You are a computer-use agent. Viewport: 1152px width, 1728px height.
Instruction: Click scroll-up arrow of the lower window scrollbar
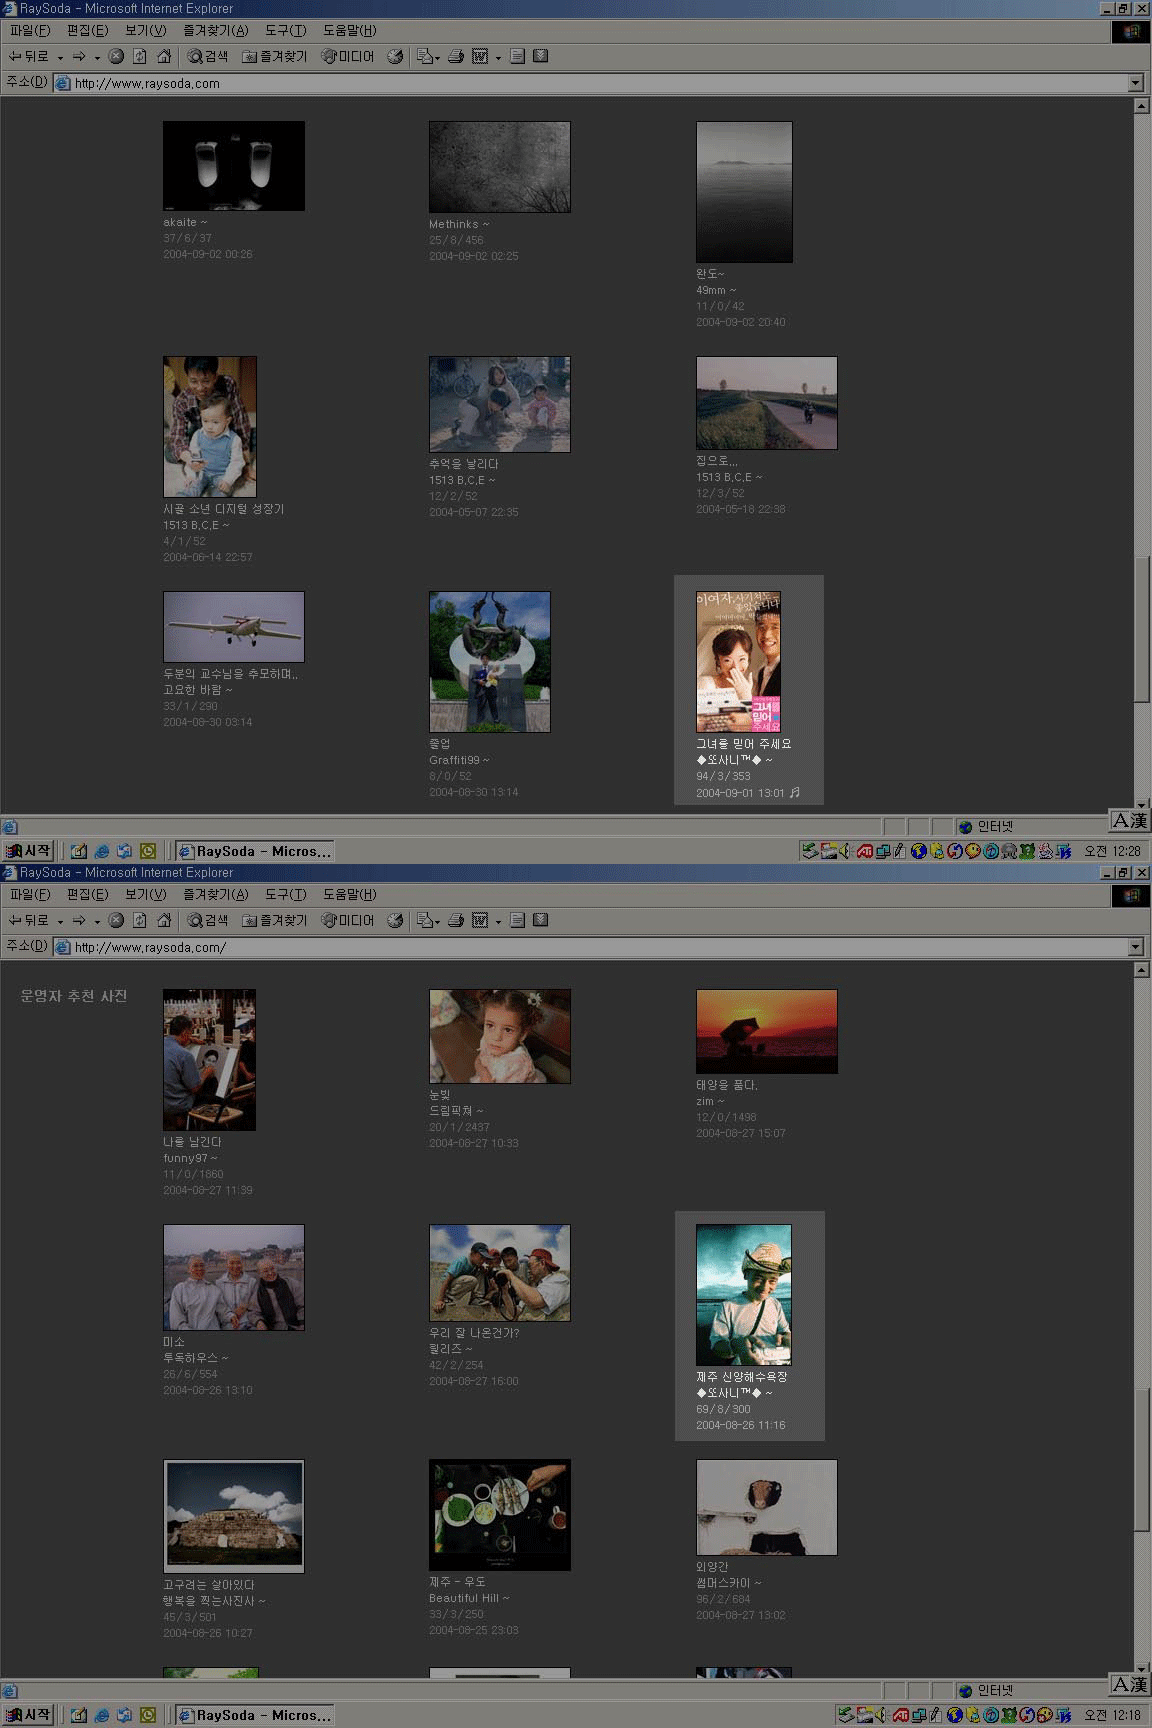click(x=1140, y=970)
